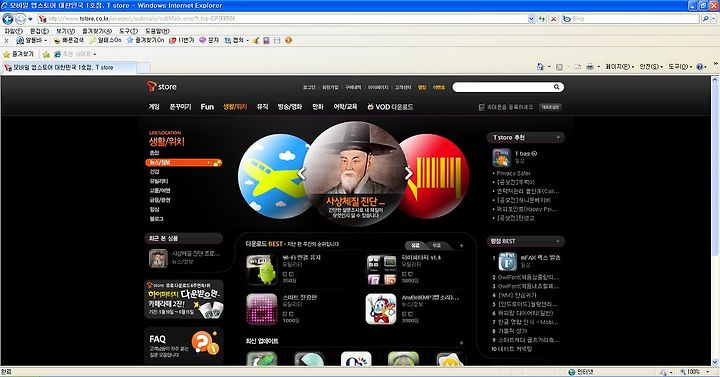Go back with the browser Back arrow
720x377 pixels.
8,19
